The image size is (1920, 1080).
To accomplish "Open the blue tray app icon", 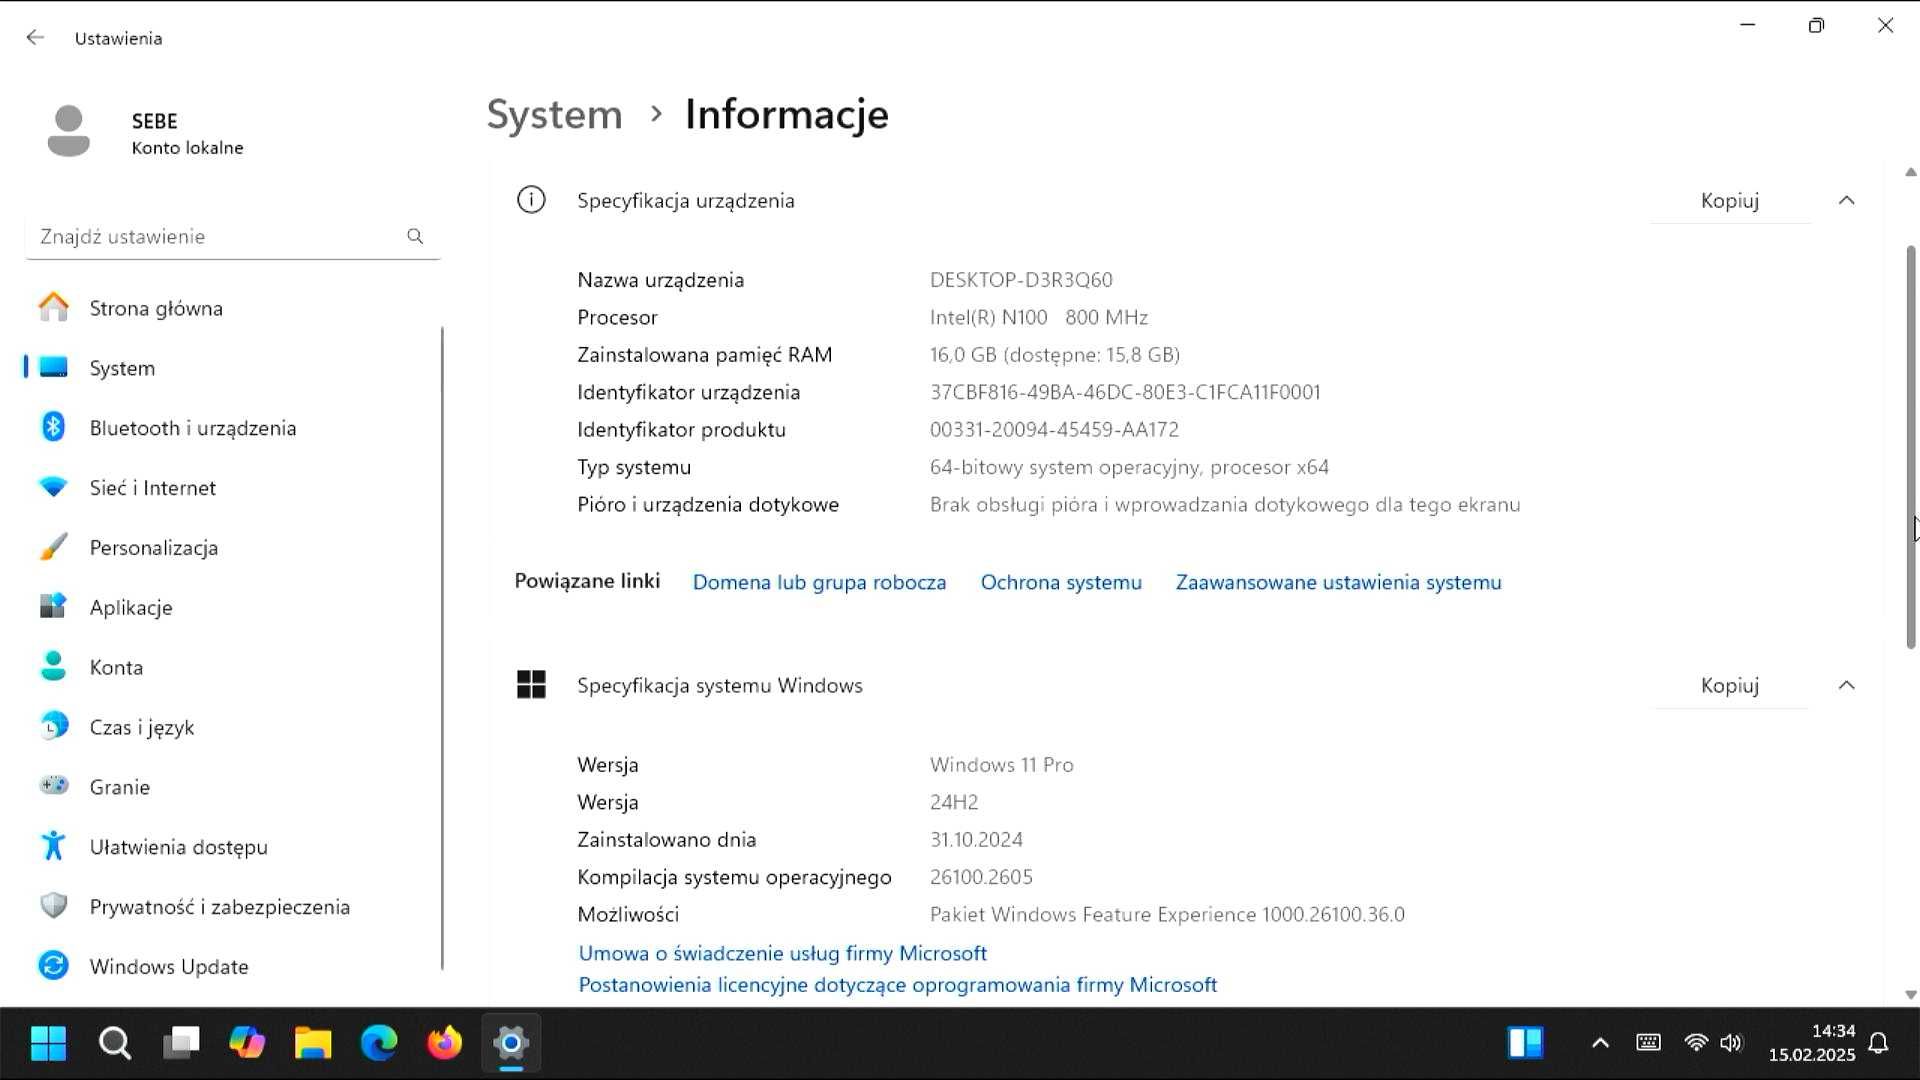I will (1525, 1043).
